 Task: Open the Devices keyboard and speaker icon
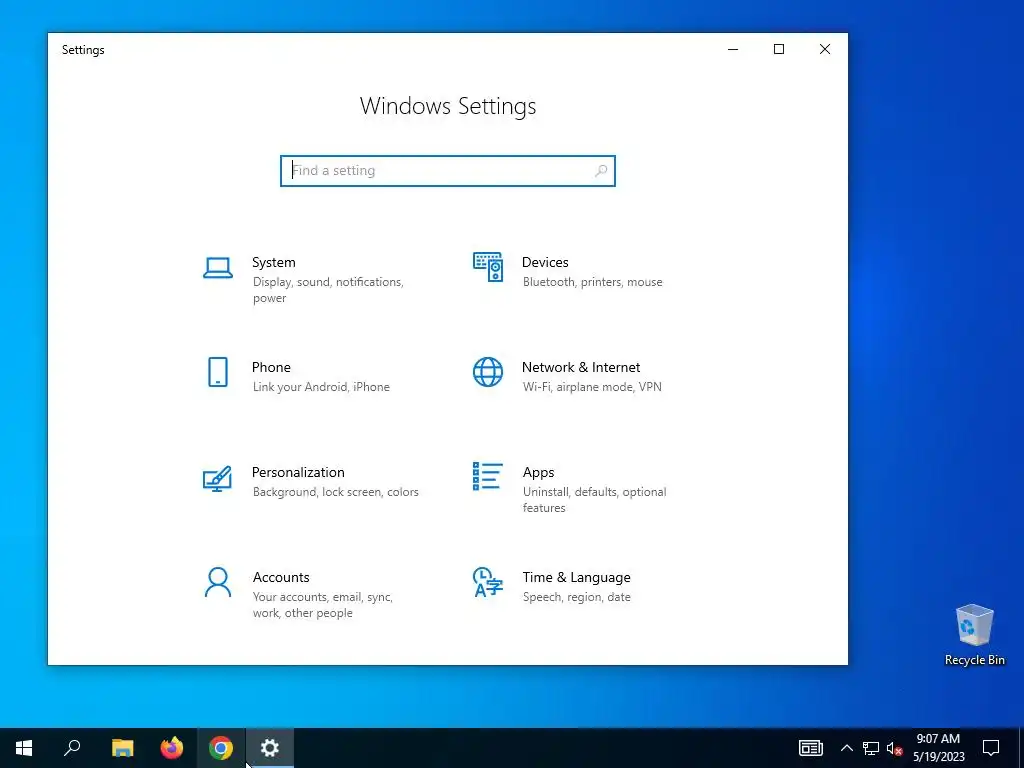coord(488,267)
